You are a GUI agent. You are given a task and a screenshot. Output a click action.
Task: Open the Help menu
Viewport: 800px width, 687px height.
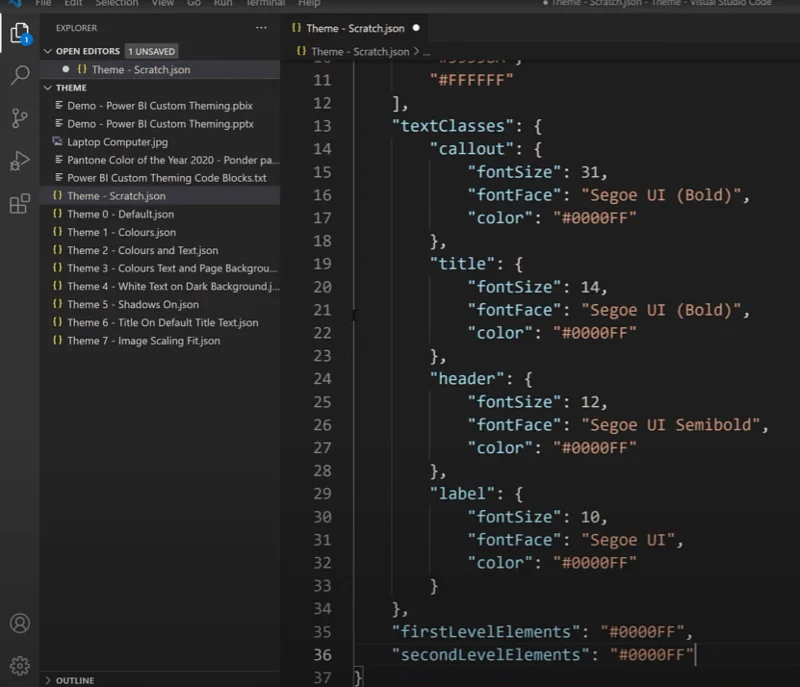click(x=309, y=3)
